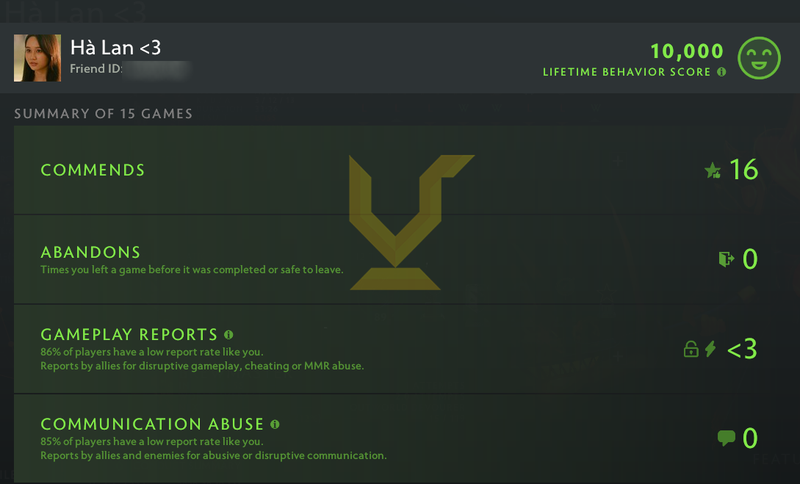Click the padlock icon in Gameplay Reports
Image resolution: width=800 pixels, height=484 pixels.
tap(691, 349)
